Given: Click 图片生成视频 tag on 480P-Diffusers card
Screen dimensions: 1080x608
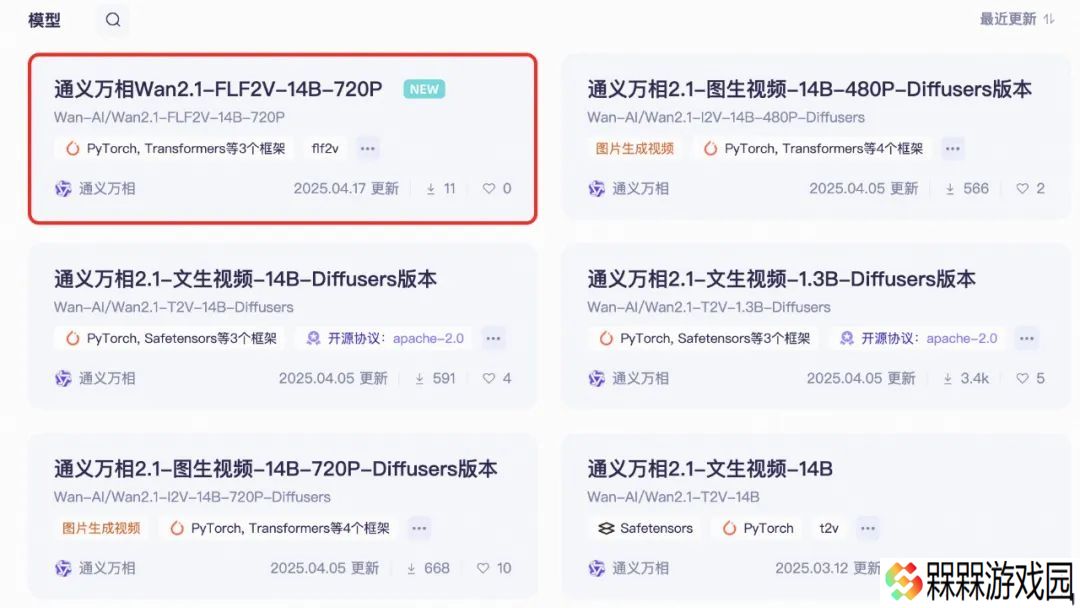Looking at the screenshot, I should click(x=634, y=148).
